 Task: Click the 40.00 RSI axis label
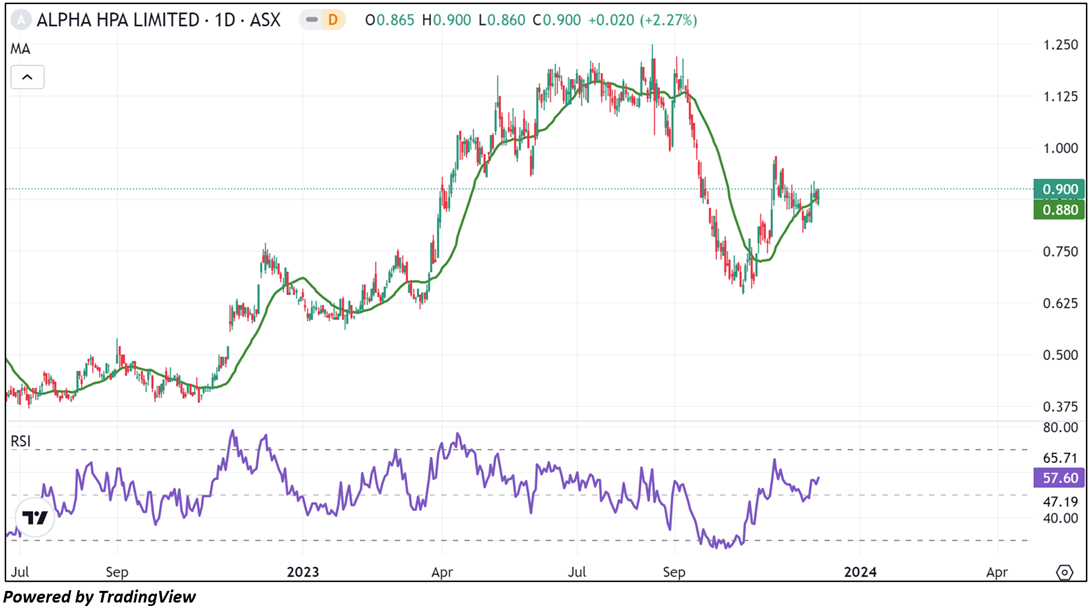pos(1060,518)
